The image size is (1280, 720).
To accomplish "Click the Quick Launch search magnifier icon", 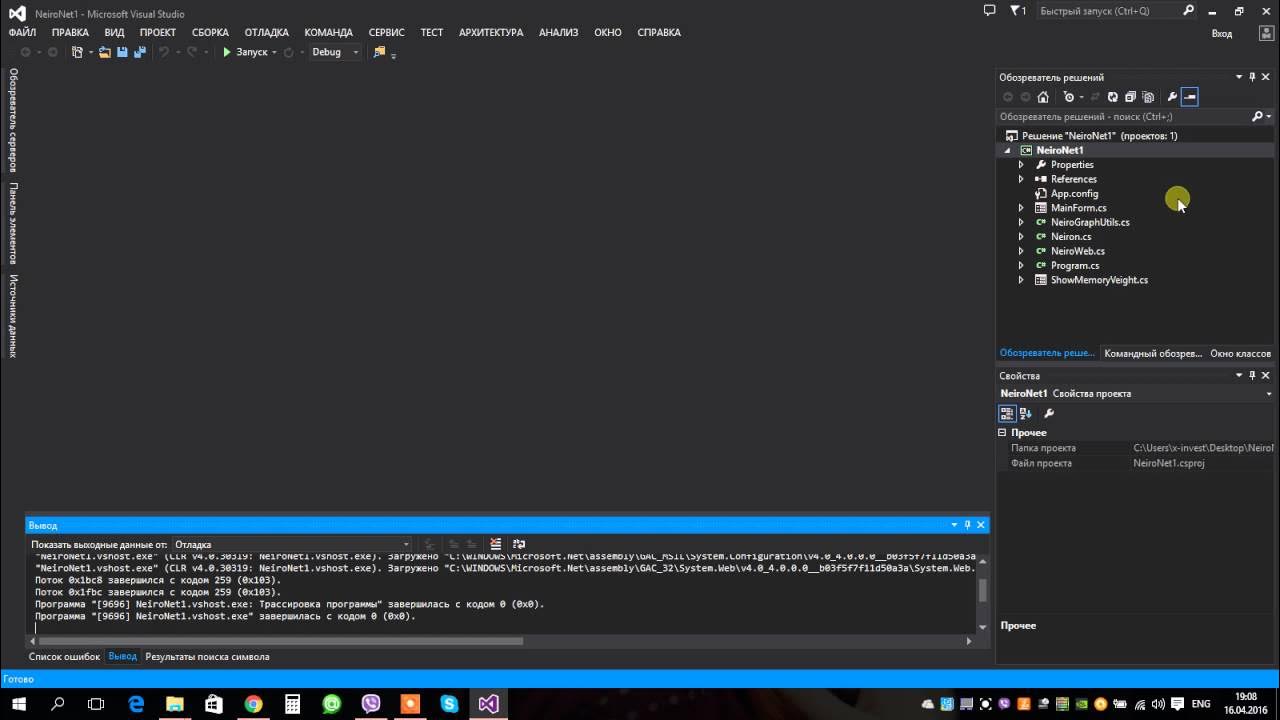I will [1189, 11].
